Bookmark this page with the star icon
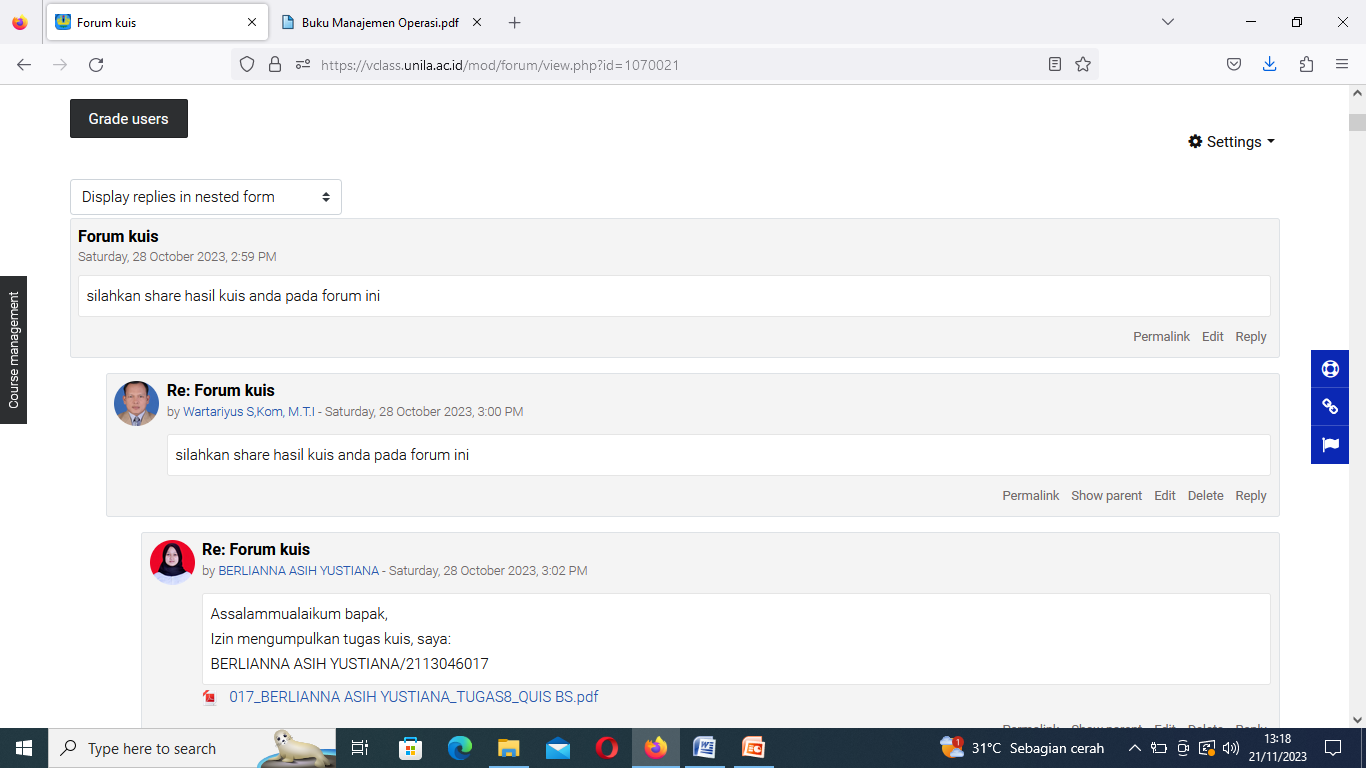 point(1082,65)
